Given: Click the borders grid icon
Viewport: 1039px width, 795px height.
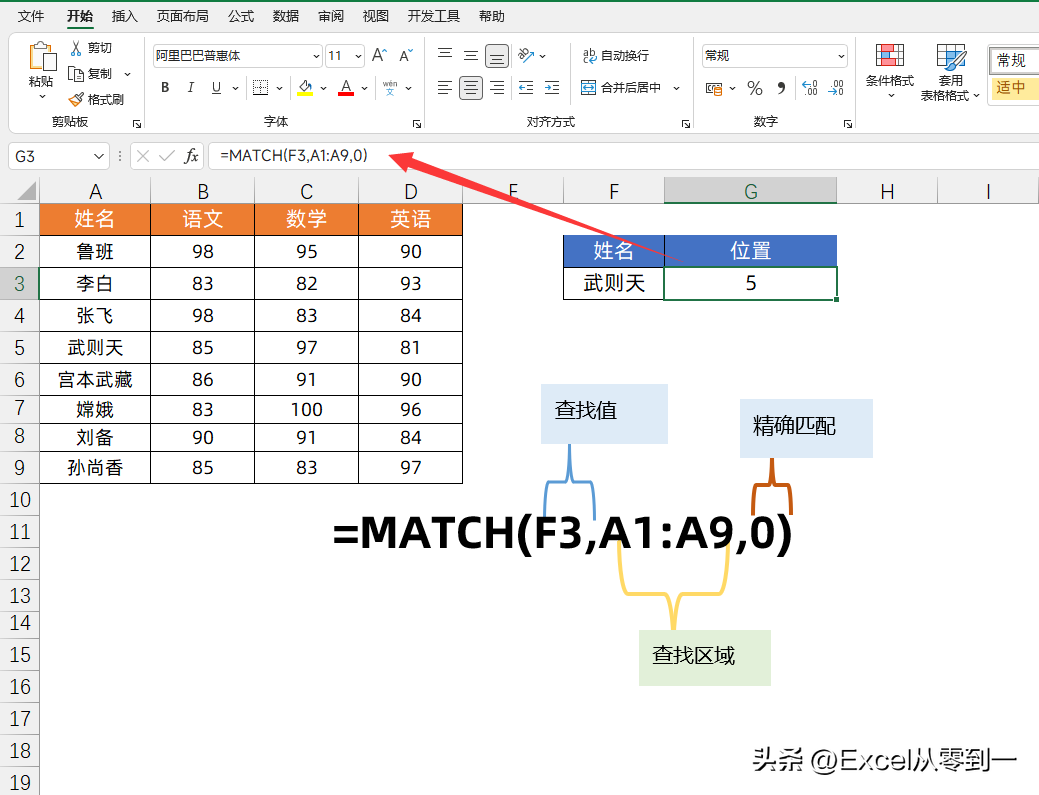Looking at the screenshot, I should point(260,87).
